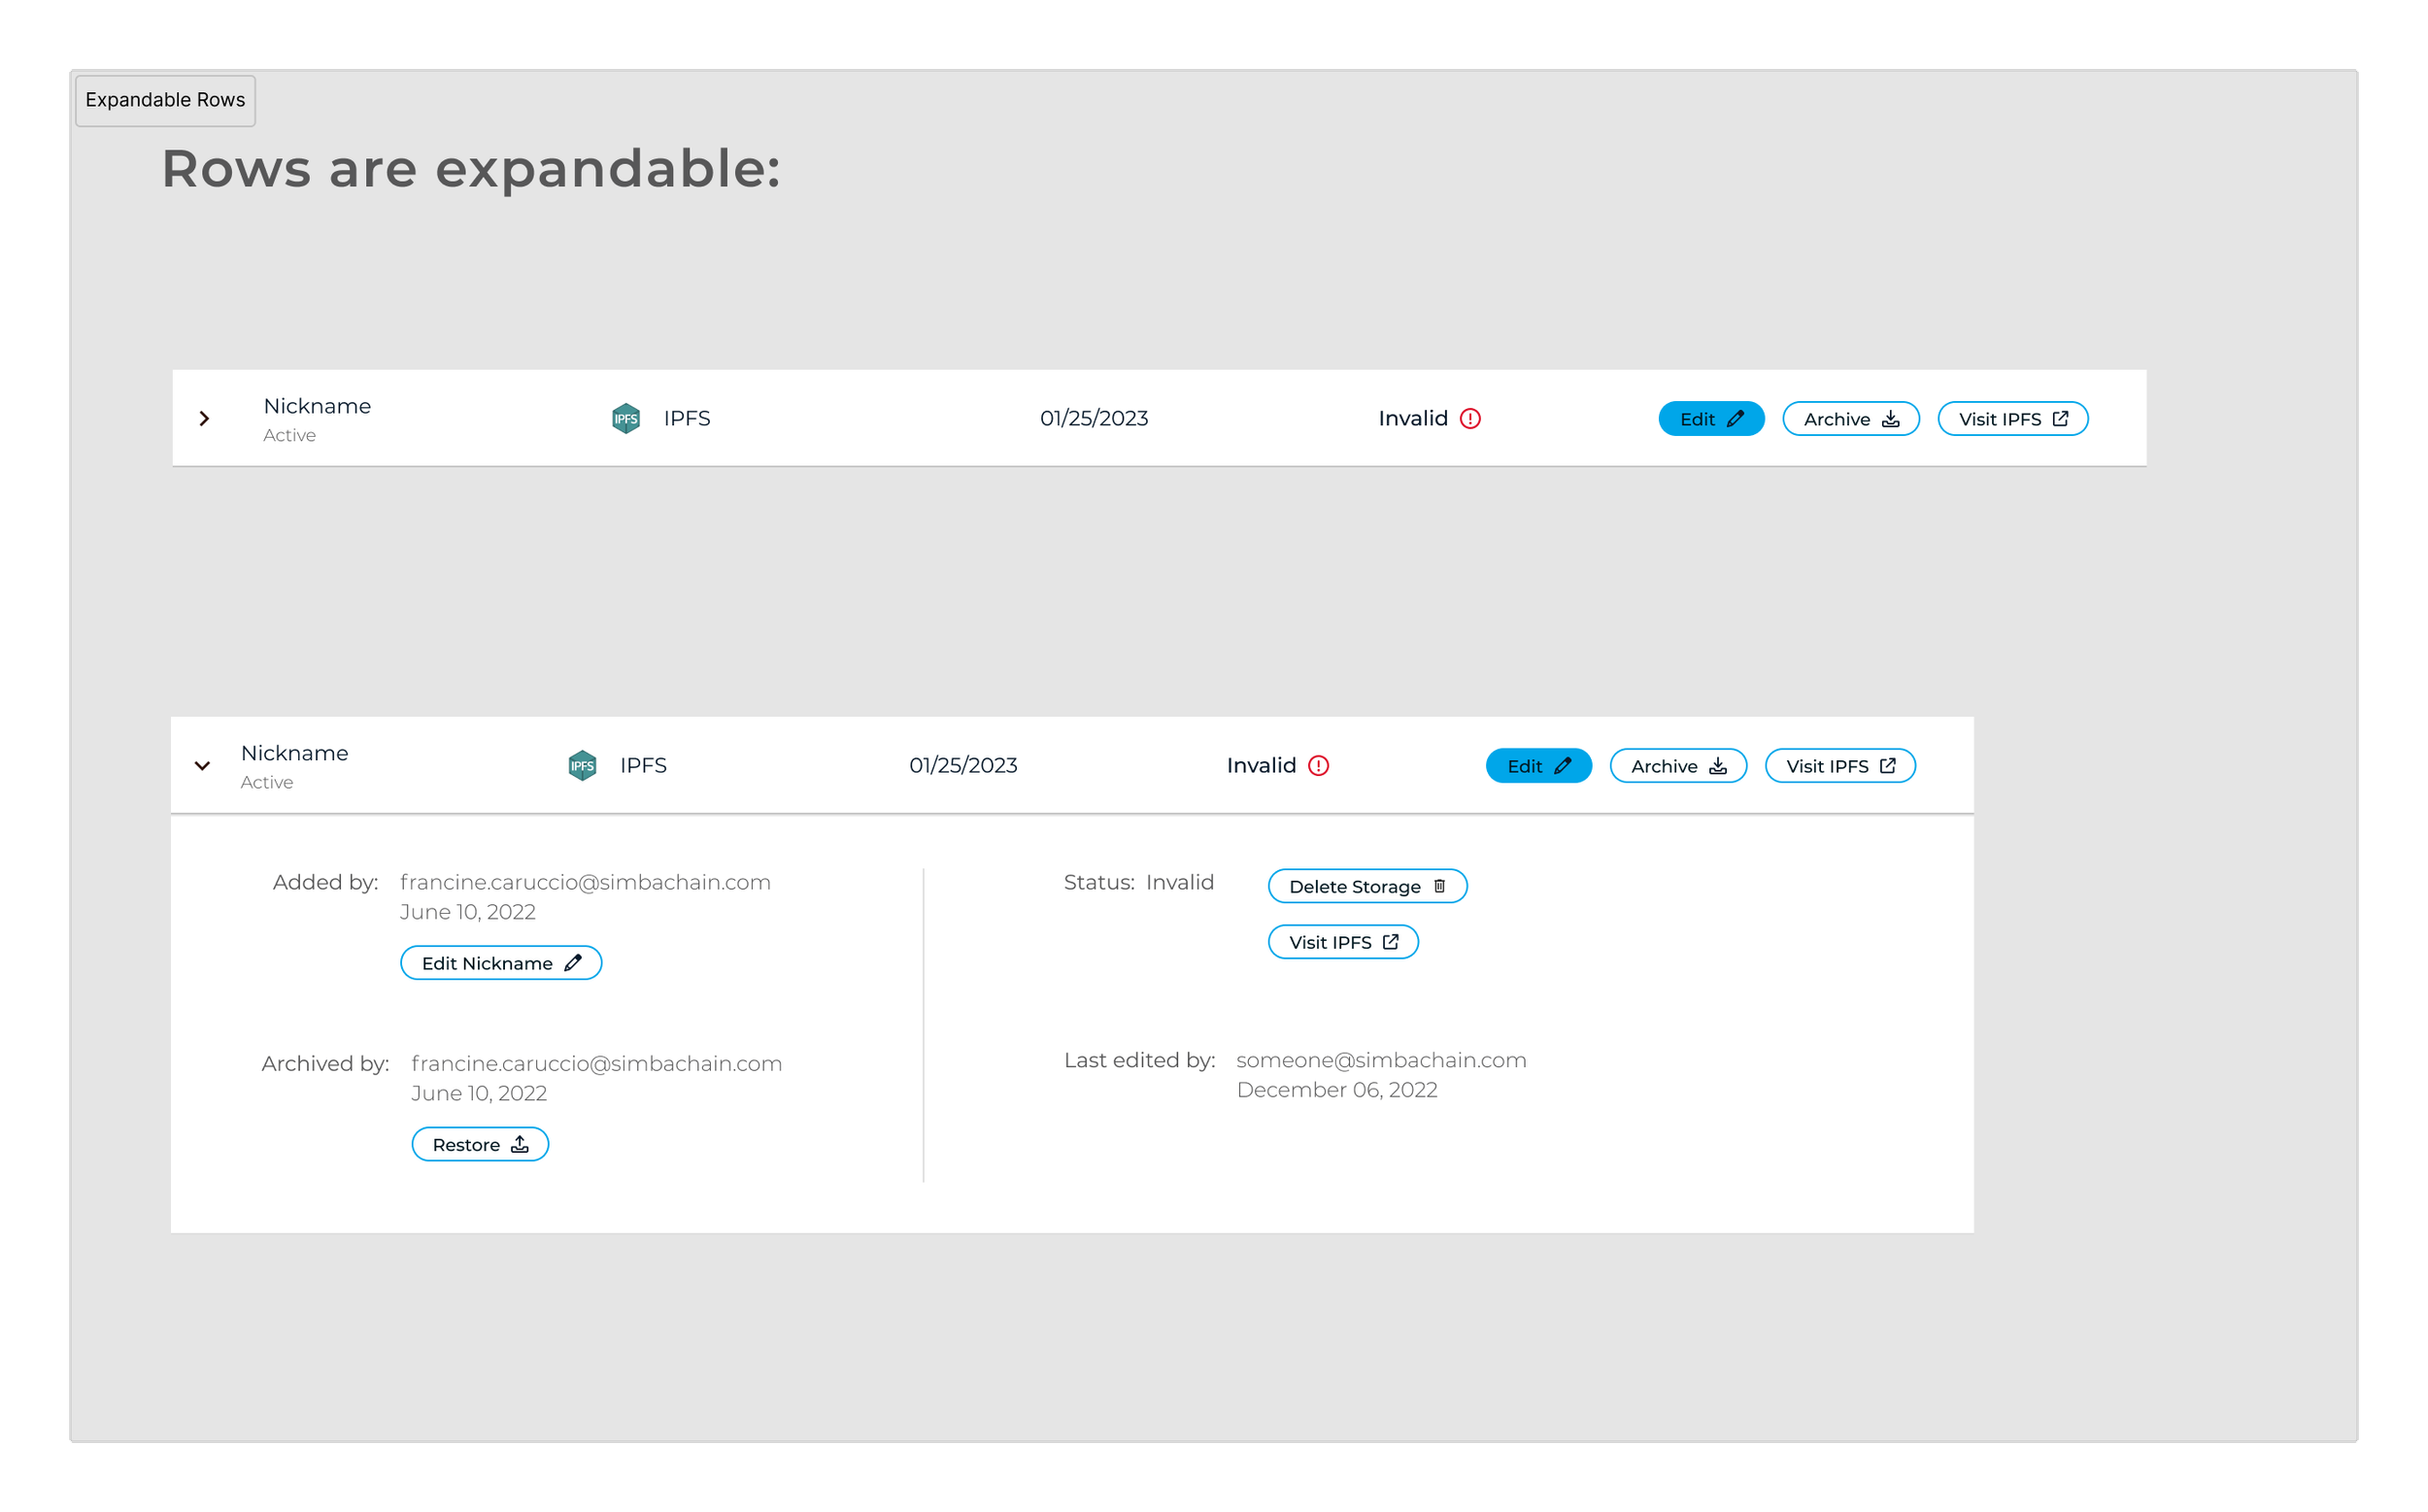Collapse the expanded second Nickname row
Image resolution: width=2428 pixels, height=1512 pixels.
click(x=202, y=766)
